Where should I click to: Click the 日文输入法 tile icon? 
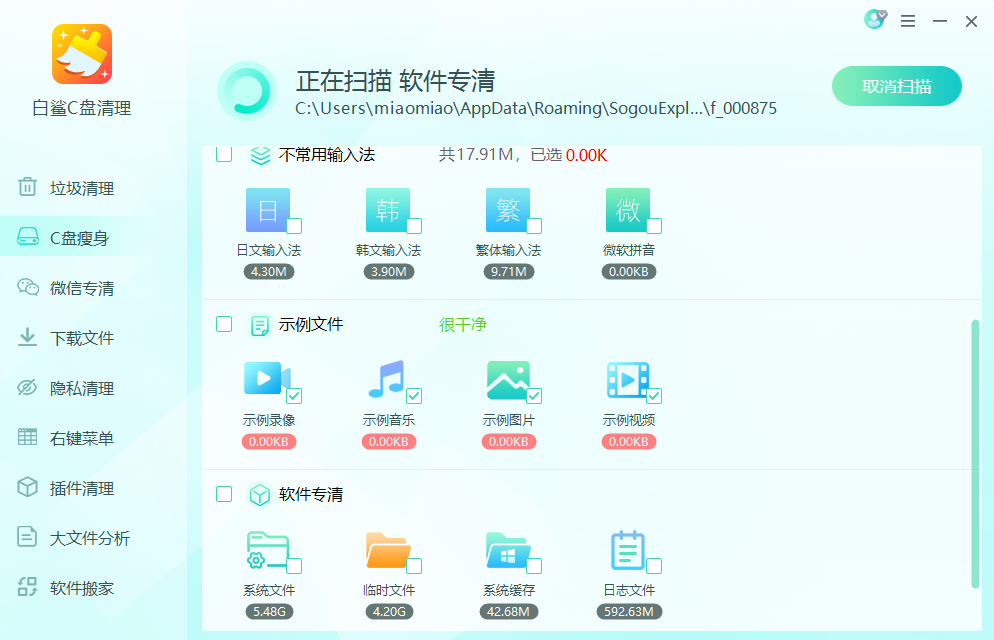click(x=268, y=210)
